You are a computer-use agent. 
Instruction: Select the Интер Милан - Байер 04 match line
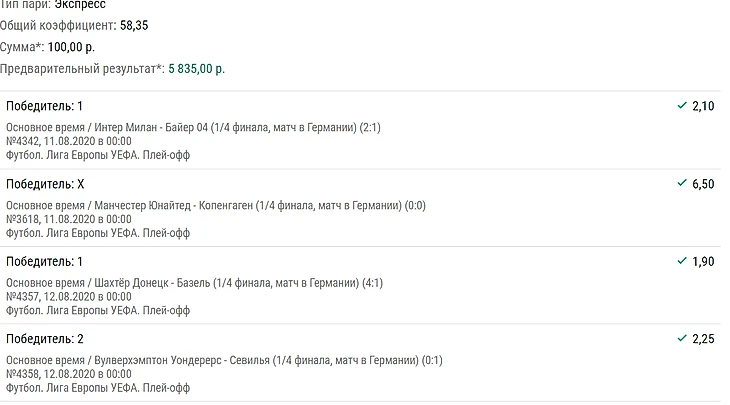[x=193, y=127]
